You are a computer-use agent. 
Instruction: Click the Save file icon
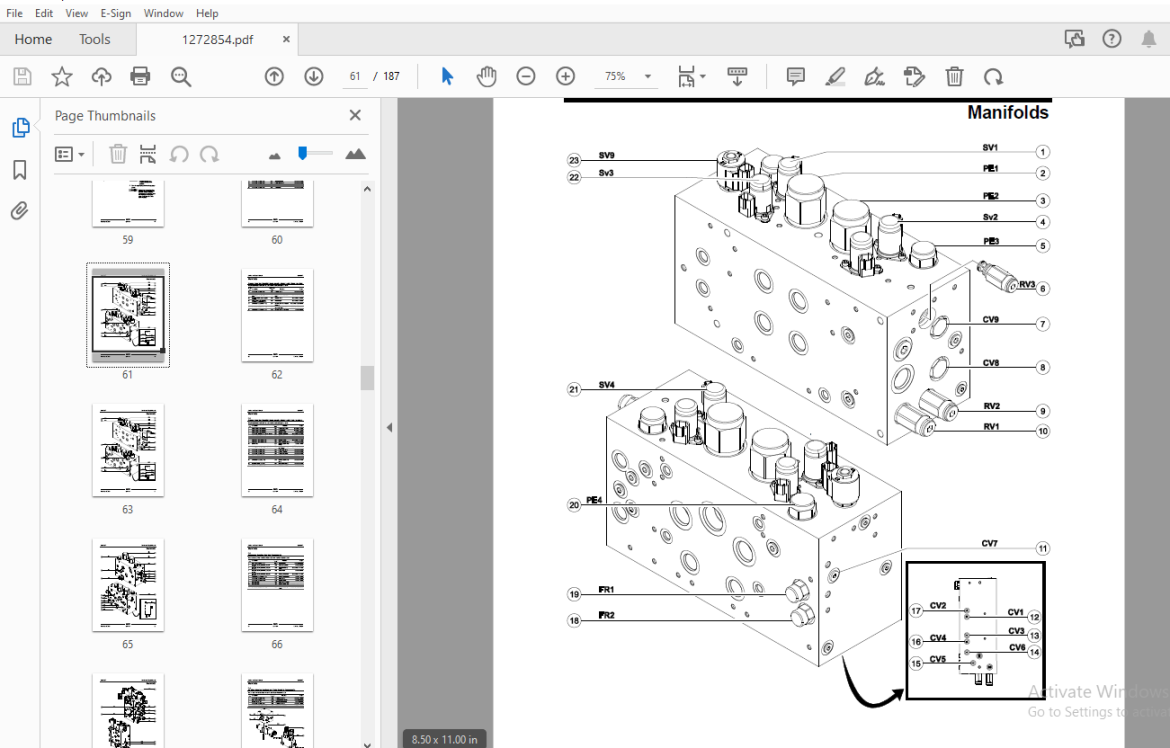click(x=22, y=76)
